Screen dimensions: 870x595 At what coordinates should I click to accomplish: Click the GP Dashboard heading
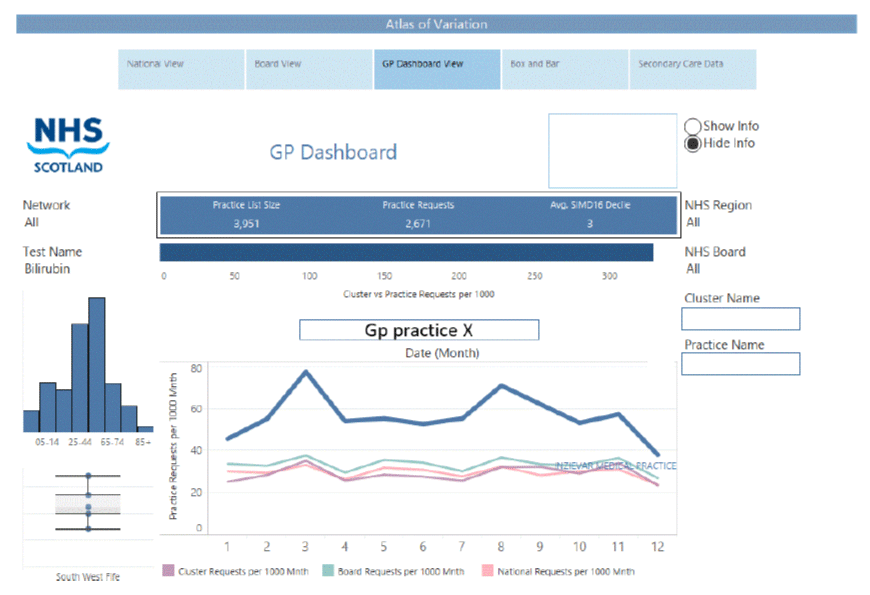tap(333, 152)
